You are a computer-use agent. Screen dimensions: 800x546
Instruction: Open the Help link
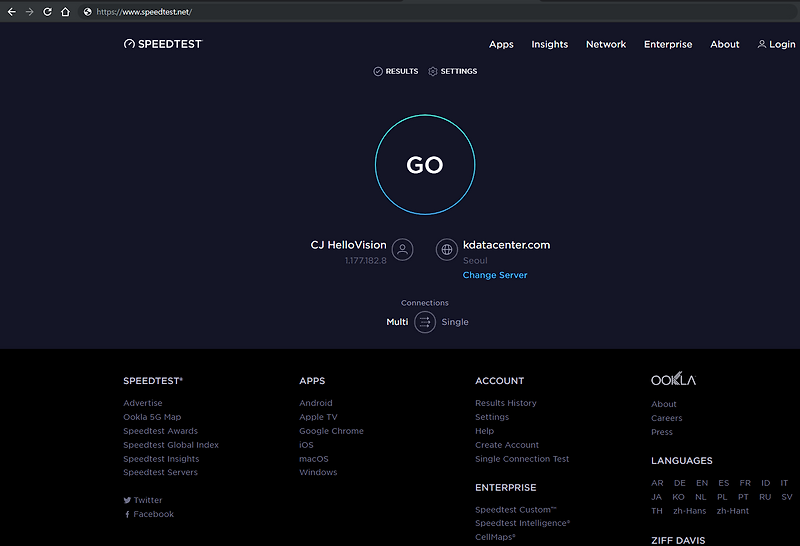click(x=485, y=431)
